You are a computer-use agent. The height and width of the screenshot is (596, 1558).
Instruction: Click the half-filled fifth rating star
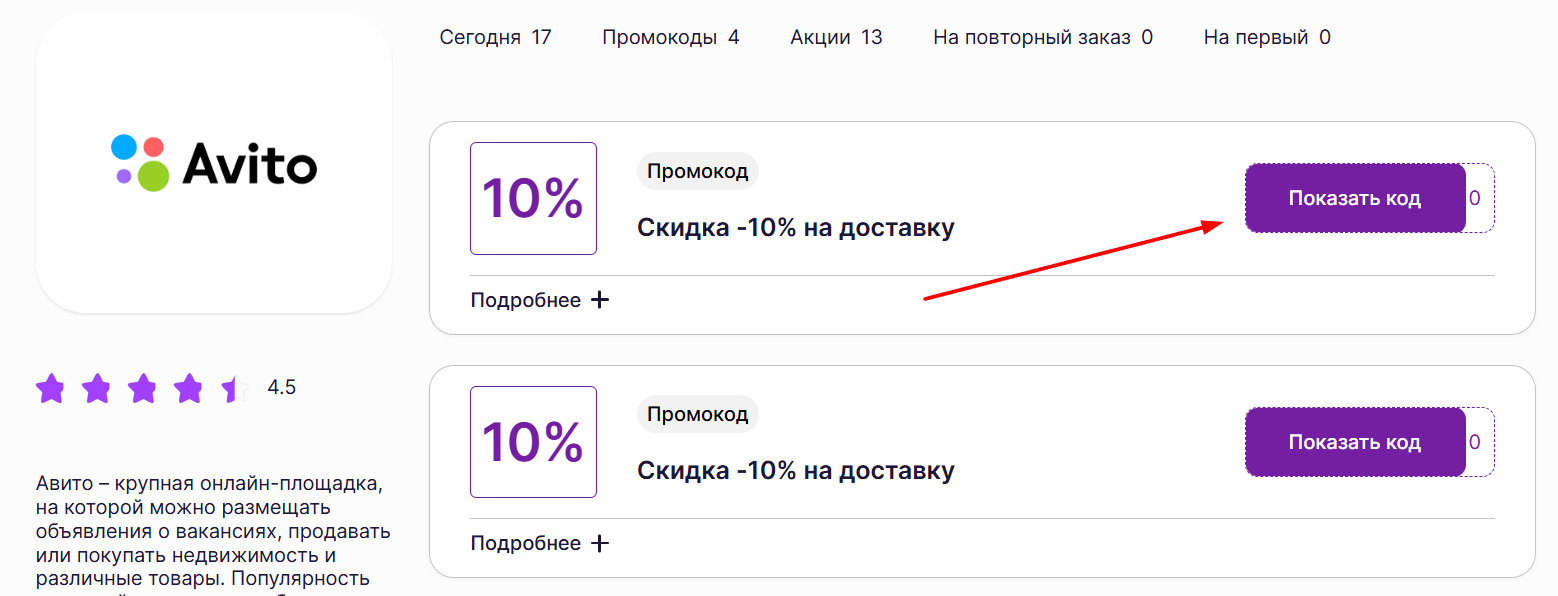point(233,389)
